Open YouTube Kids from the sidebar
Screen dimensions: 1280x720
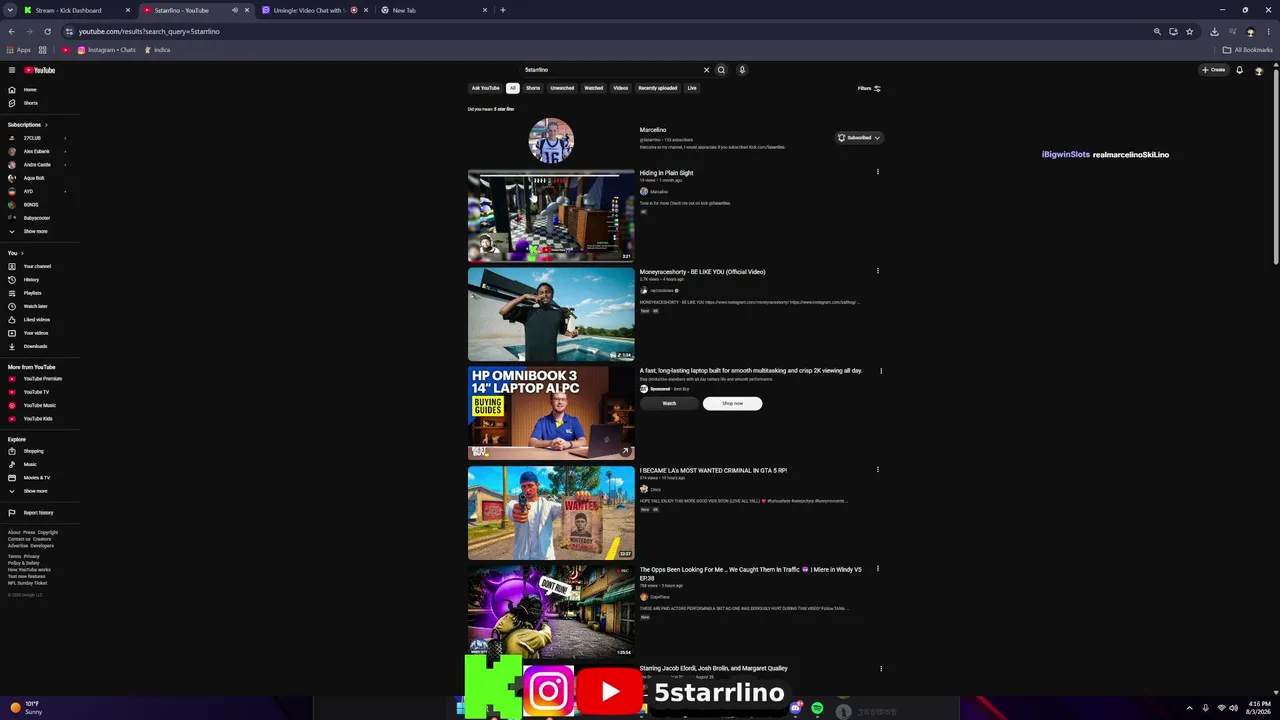point(37,419)
